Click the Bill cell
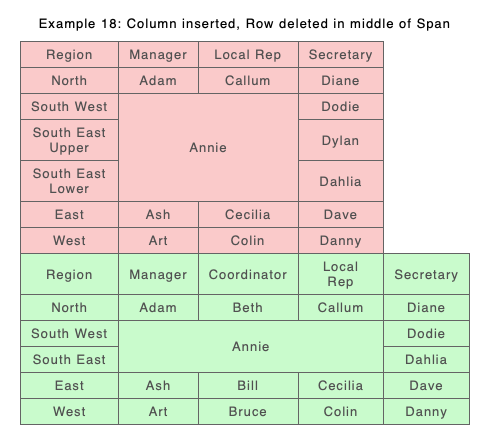The width and height of the screenshot is (494, 441). pos(248,386)
